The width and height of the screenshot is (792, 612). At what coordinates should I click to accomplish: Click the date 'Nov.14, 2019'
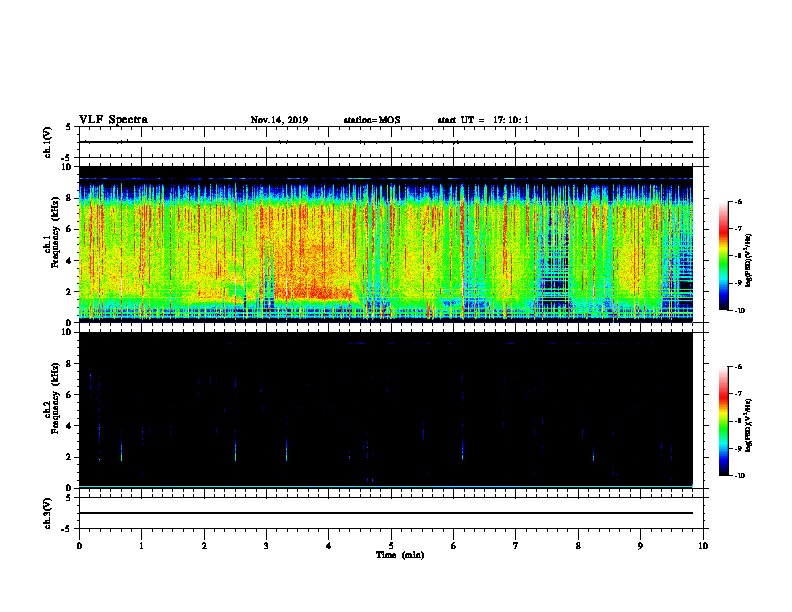point(279,120)
